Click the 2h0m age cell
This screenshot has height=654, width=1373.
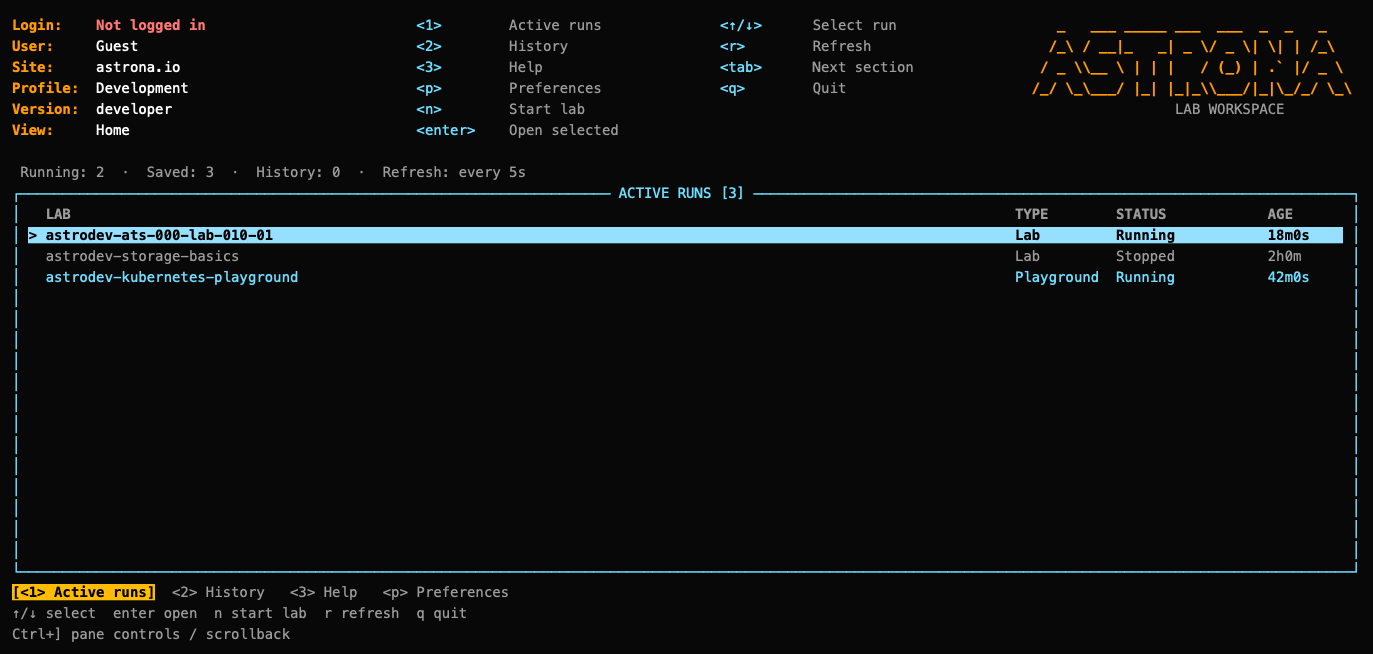(1285, 256)
